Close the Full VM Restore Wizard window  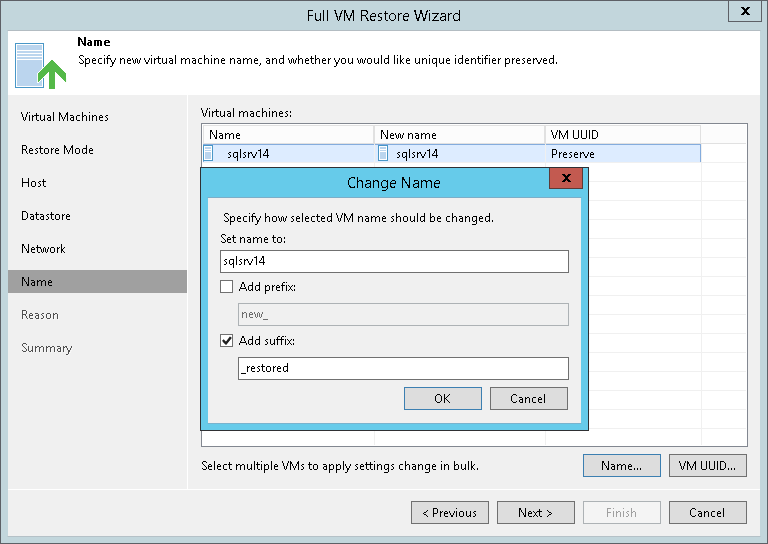(744, 13)
